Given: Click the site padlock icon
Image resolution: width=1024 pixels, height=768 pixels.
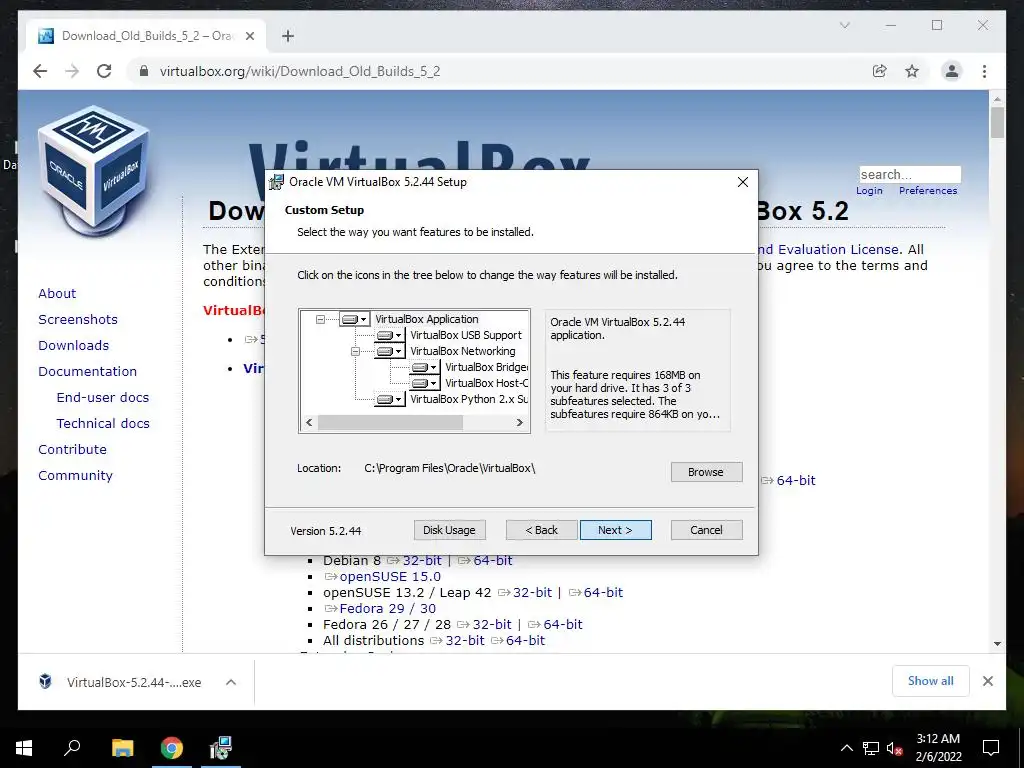Looking at the screenshot, I should 144,71.
